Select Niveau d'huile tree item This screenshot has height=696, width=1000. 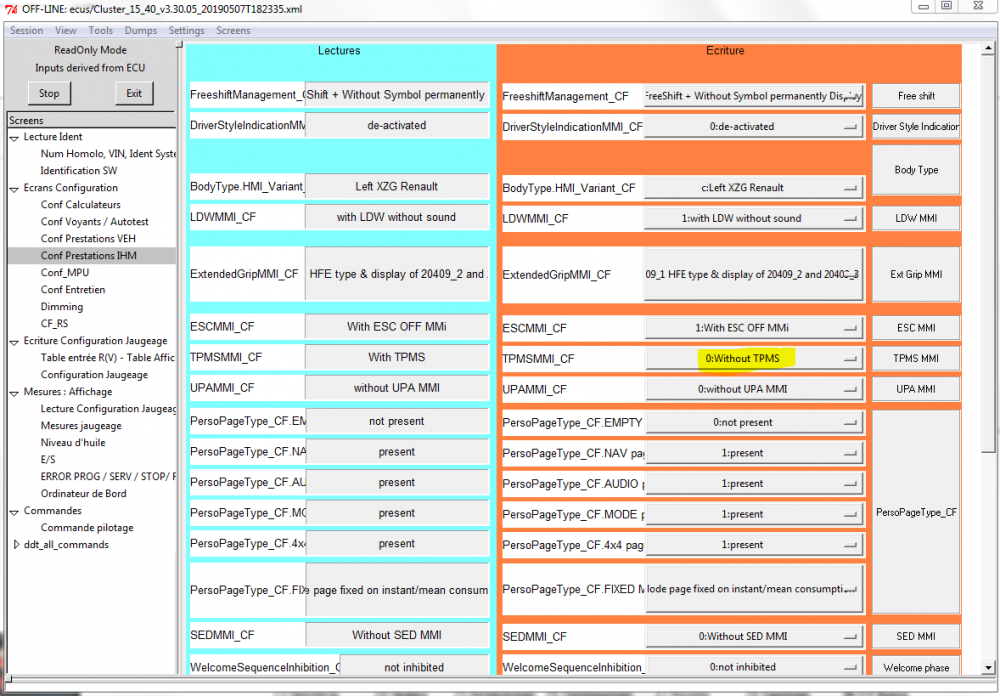pyautogui.click(x=73, y=443)
